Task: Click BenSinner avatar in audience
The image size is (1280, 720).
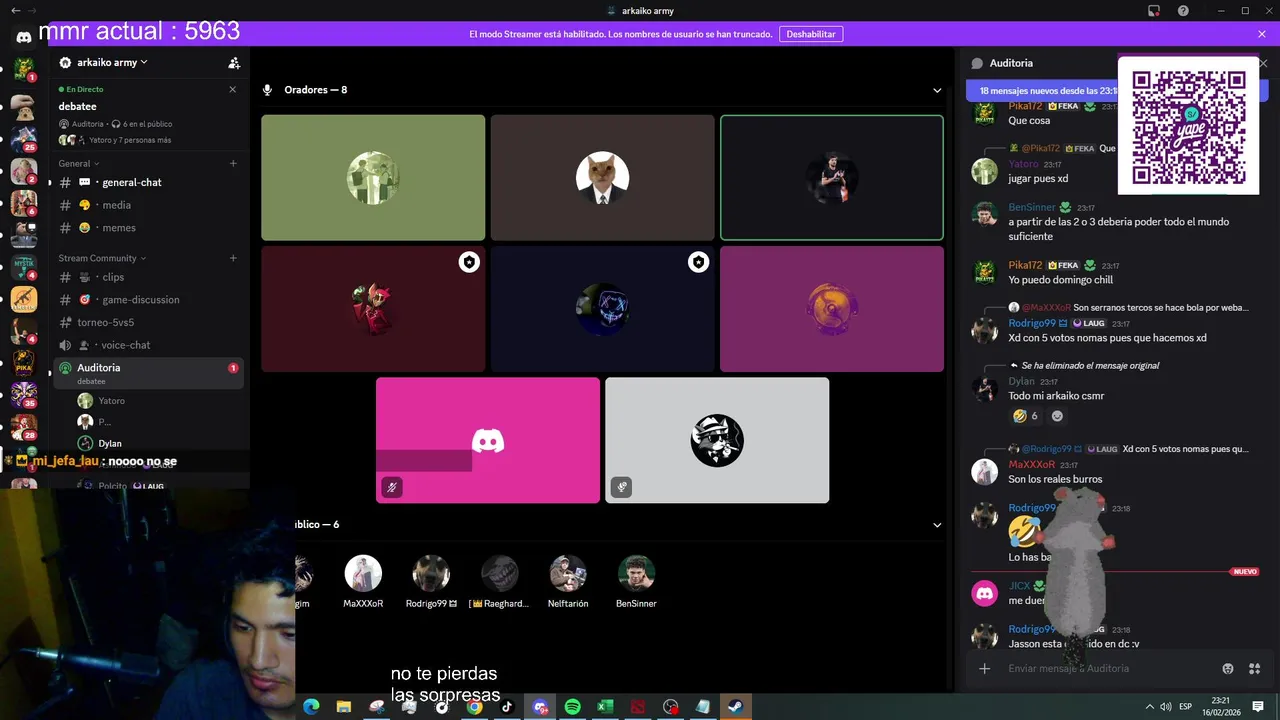Action: 636,574
